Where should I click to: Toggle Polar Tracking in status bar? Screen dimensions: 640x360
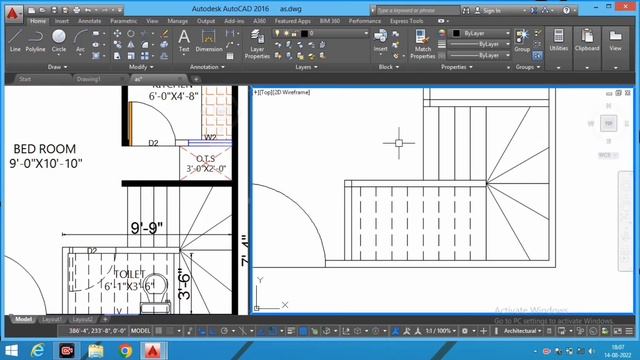coord(224,331)
